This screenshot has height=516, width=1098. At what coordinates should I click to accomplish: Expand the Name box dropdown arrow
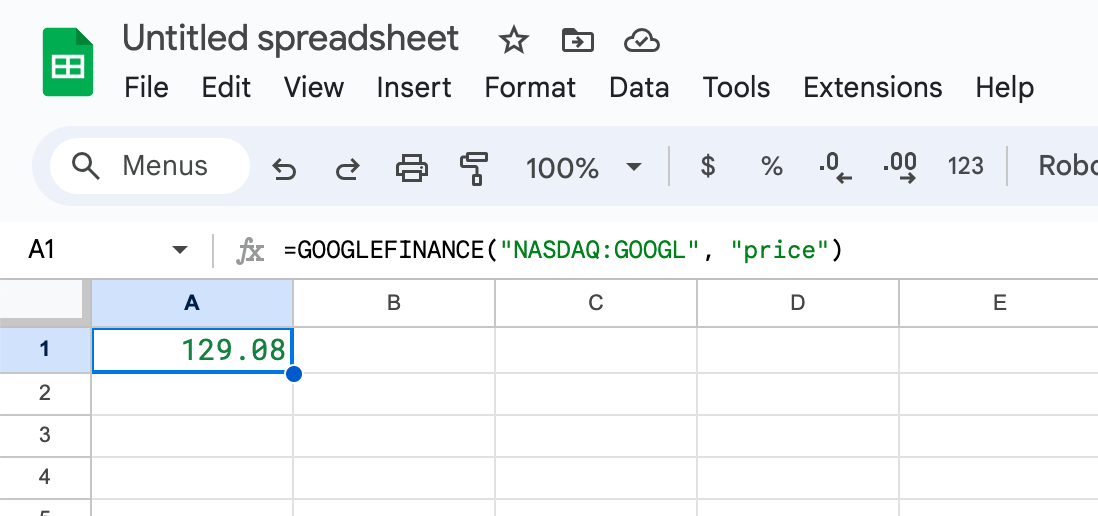click(180, 249)
